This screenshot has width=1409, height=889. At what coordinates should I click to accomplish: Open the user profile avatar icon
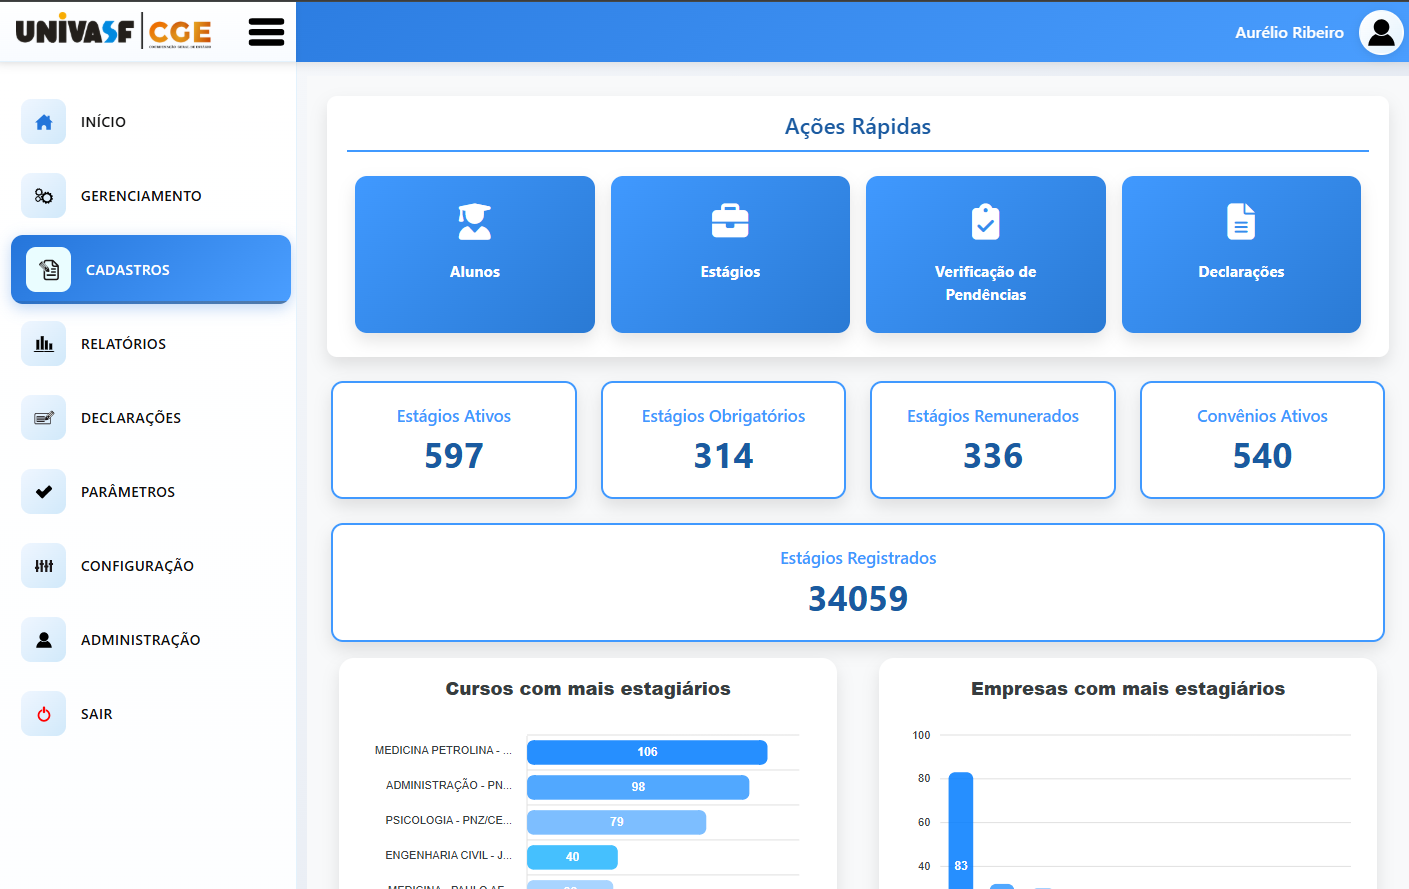click(1381, 32)
